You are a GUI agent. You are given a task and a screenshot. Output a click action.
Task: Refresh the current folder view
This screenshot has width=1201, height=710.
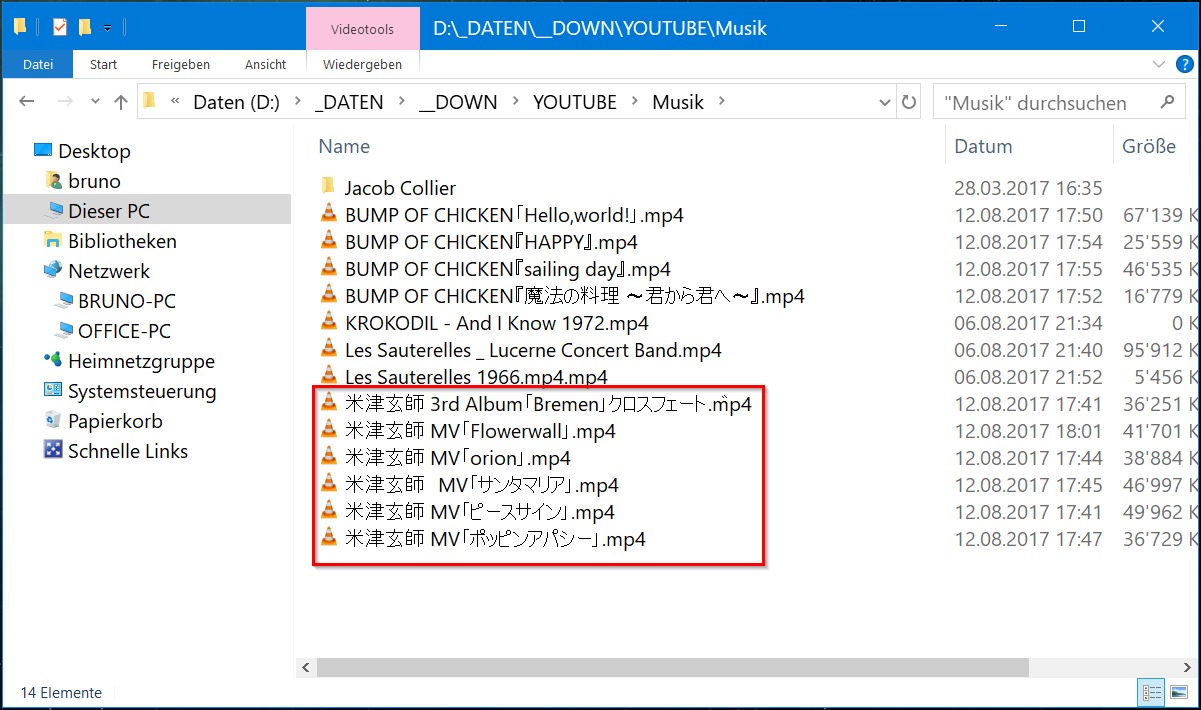click(x=909, y=102)
